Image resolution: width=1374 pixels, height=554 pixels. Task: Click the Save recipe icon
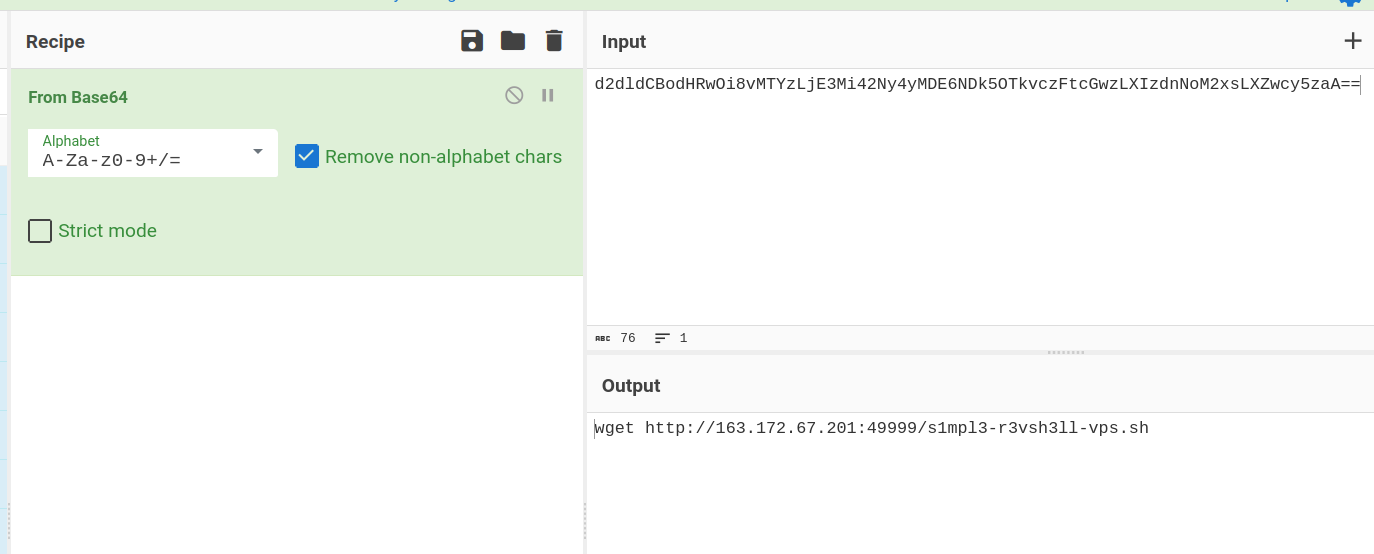[472, 41]
